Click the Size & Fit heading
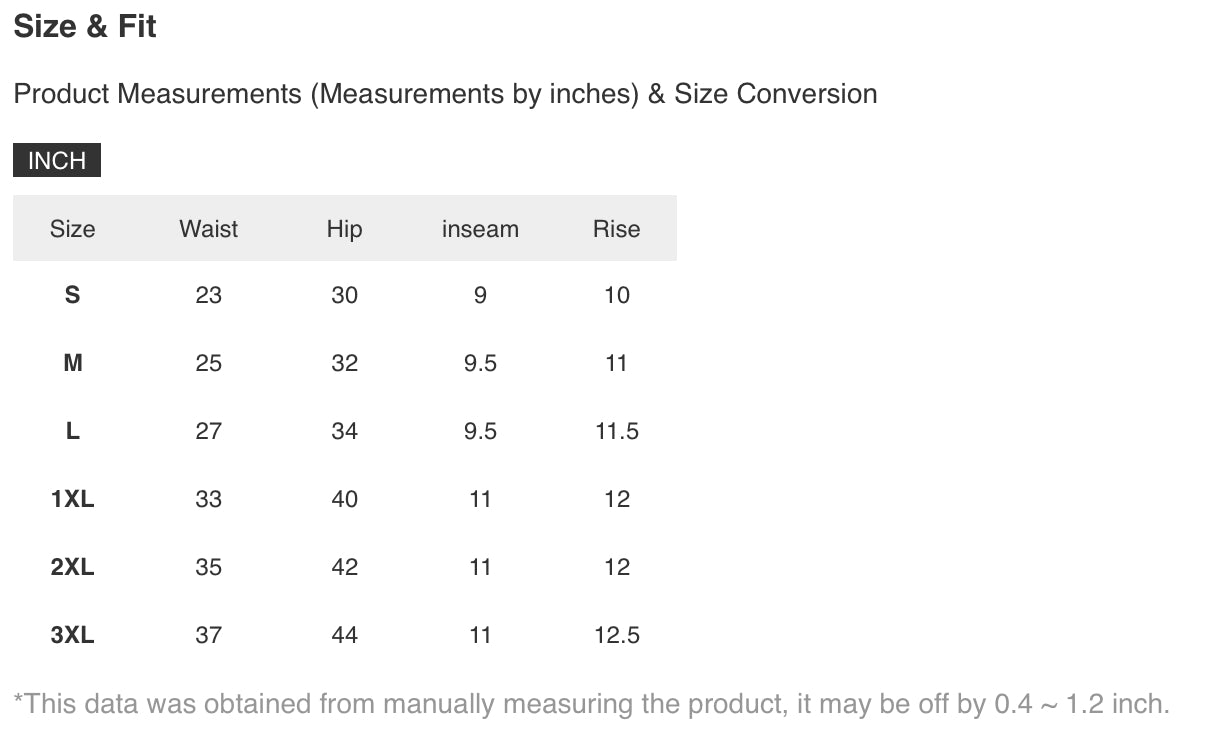The width and height of the screenshot is (1217, 753). click(x=85, y=27)
